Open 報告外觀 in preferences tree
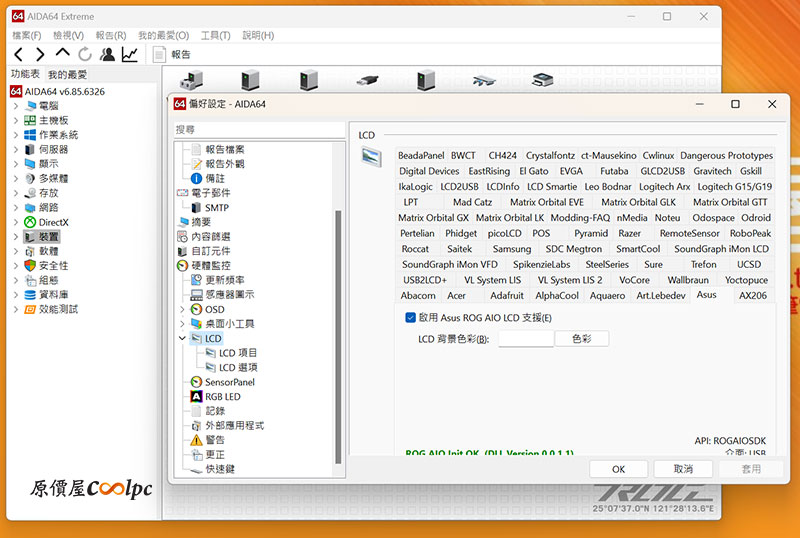Screen dimensions: 800x538 click(224, 164)
